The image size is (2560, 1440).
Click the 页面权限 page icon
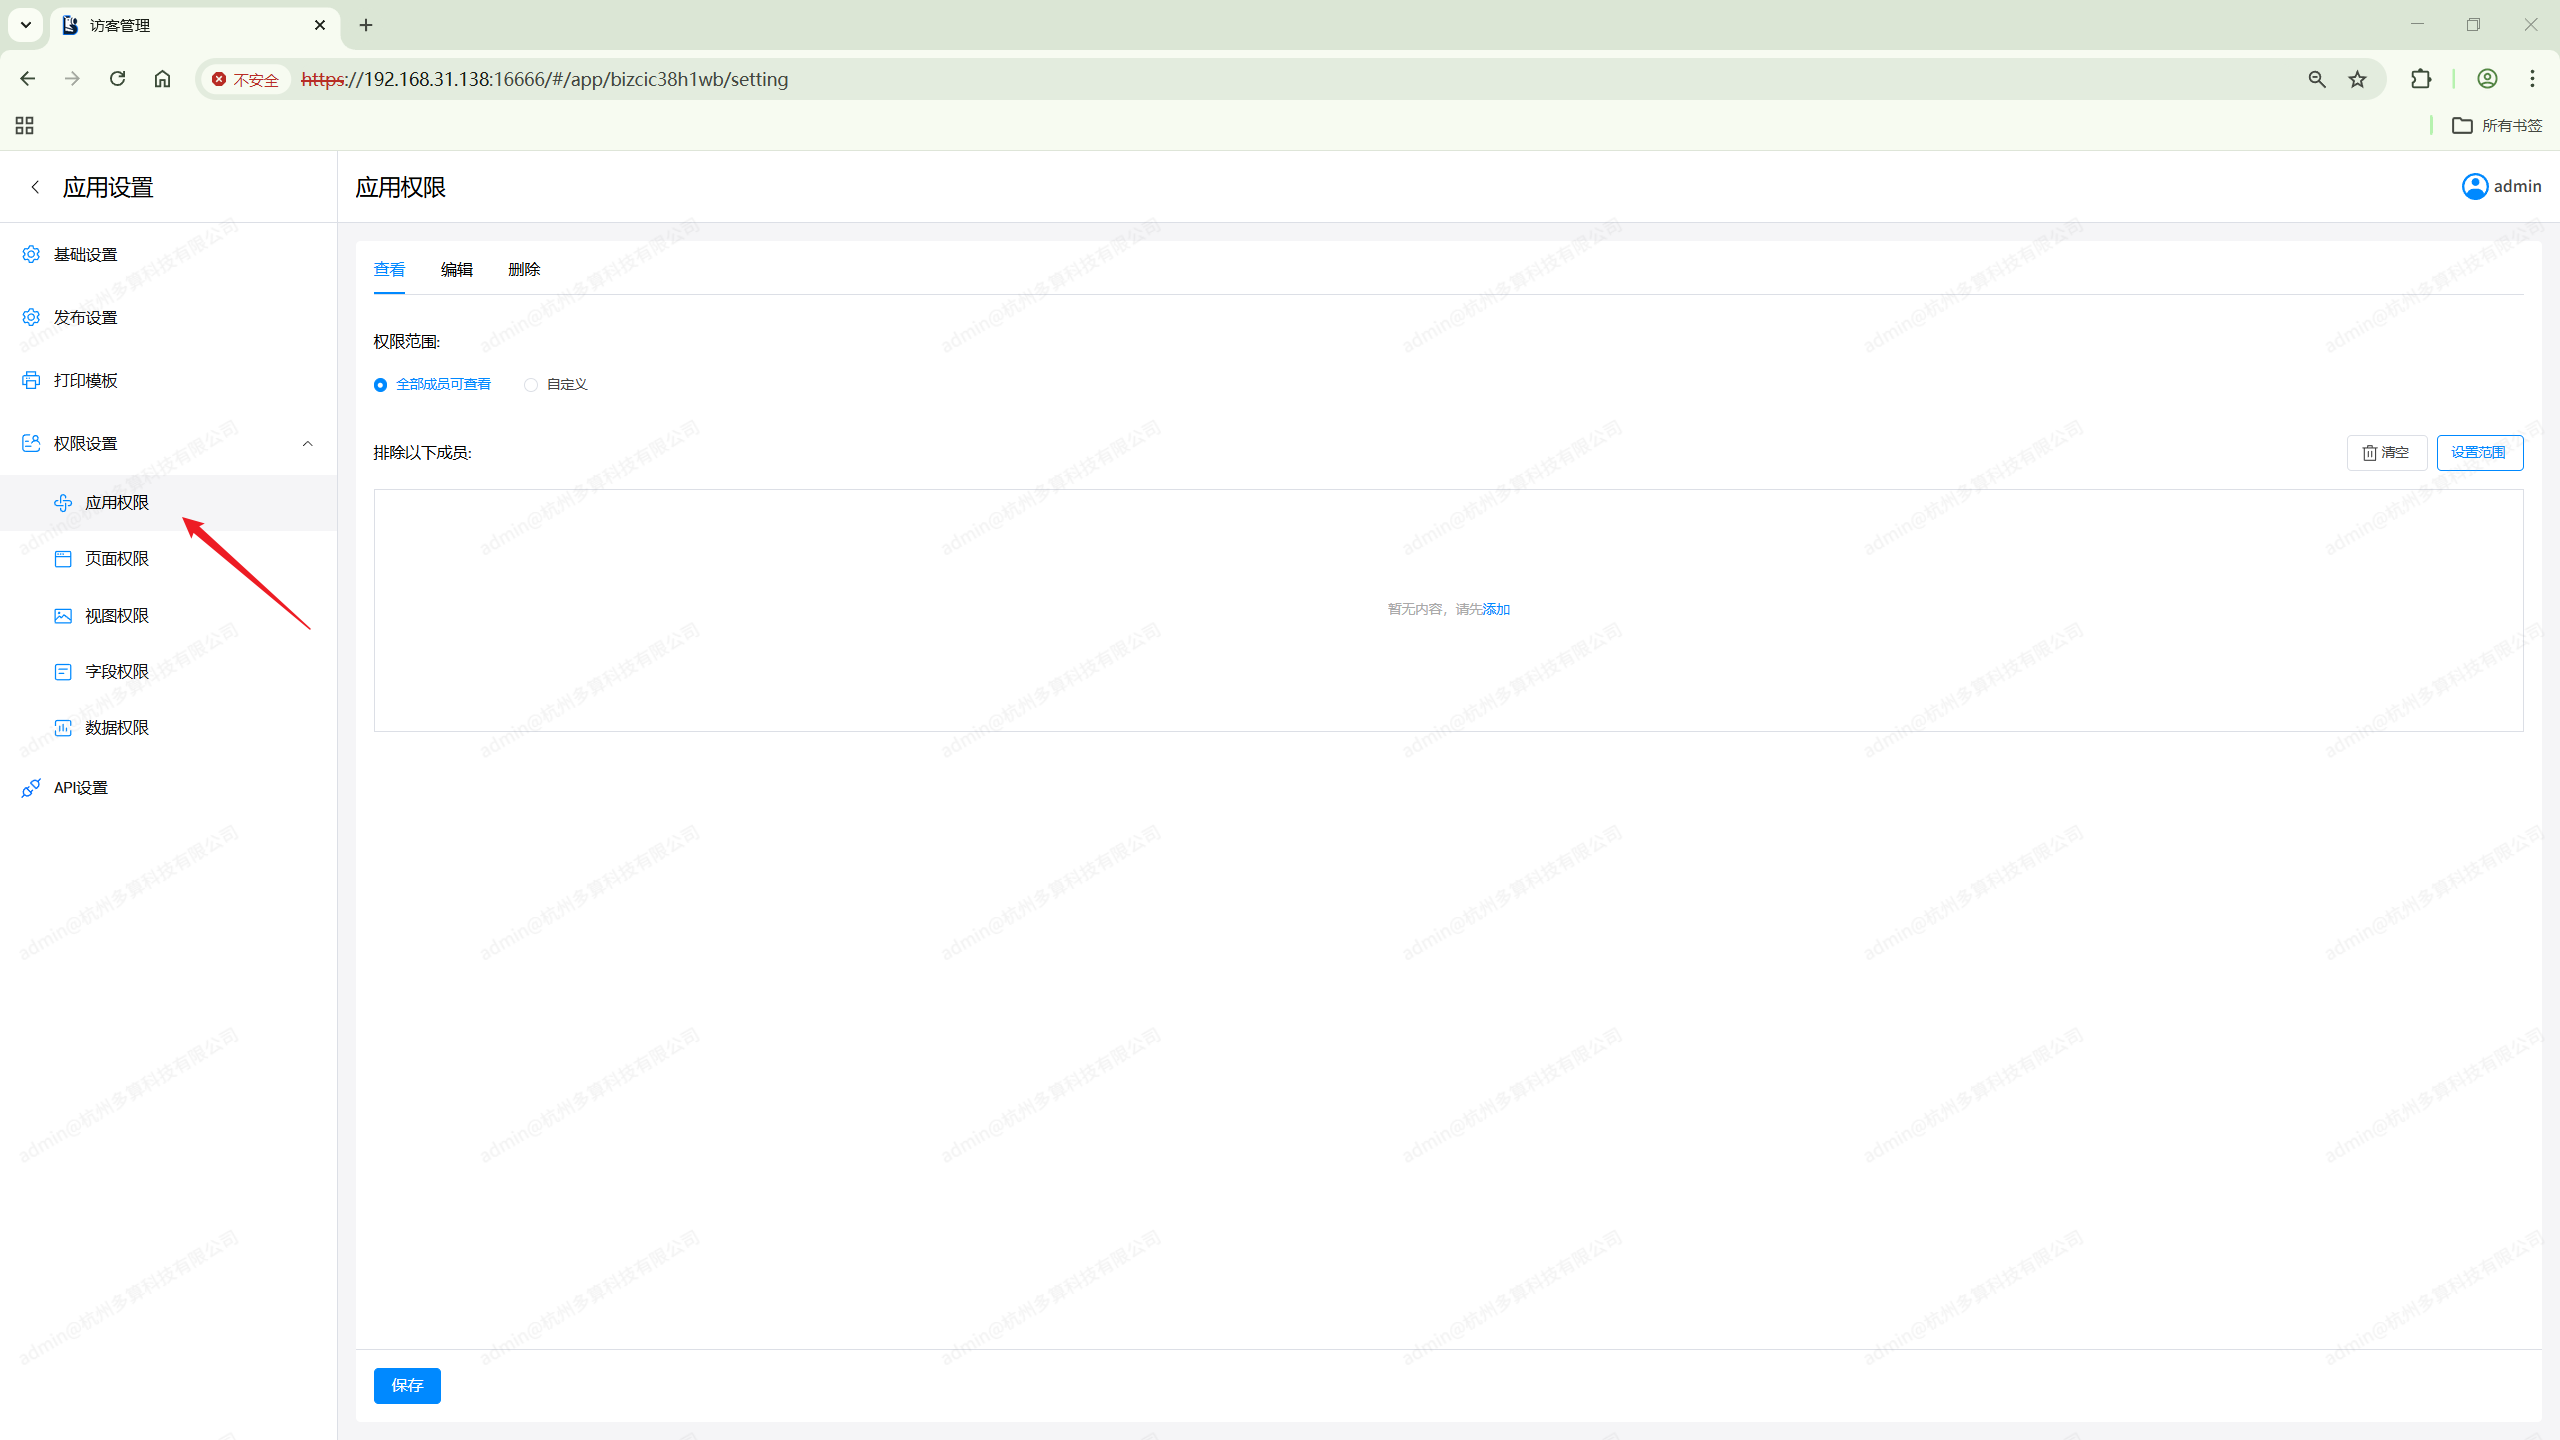click(63, 559)
